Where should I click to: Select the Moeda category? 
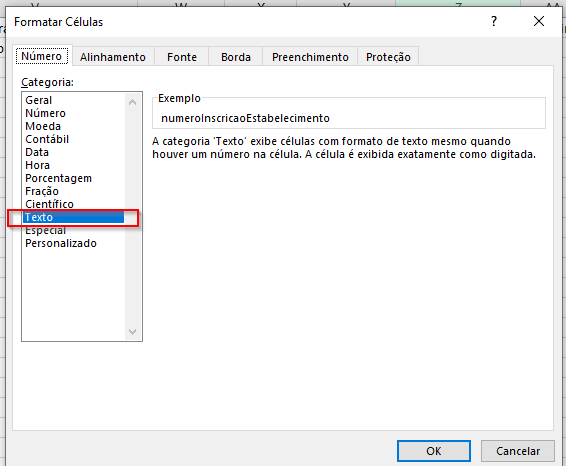(43, 126)
